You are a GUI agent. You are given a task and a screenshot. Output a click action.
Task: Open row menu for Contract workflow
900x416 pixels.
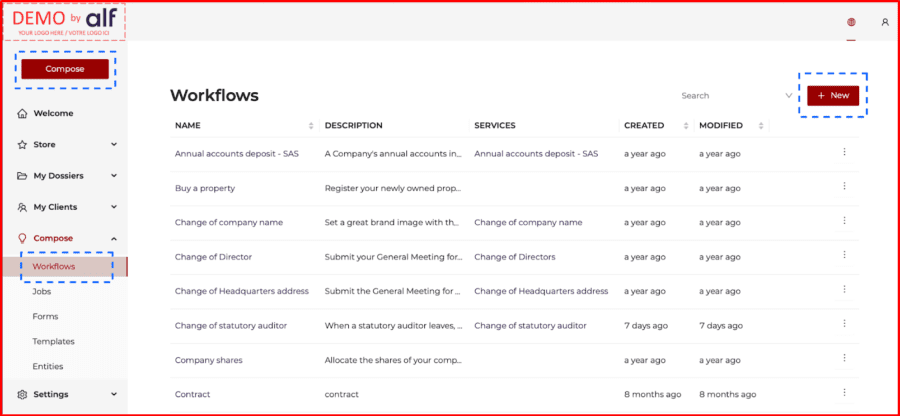[x=844, y=392]
